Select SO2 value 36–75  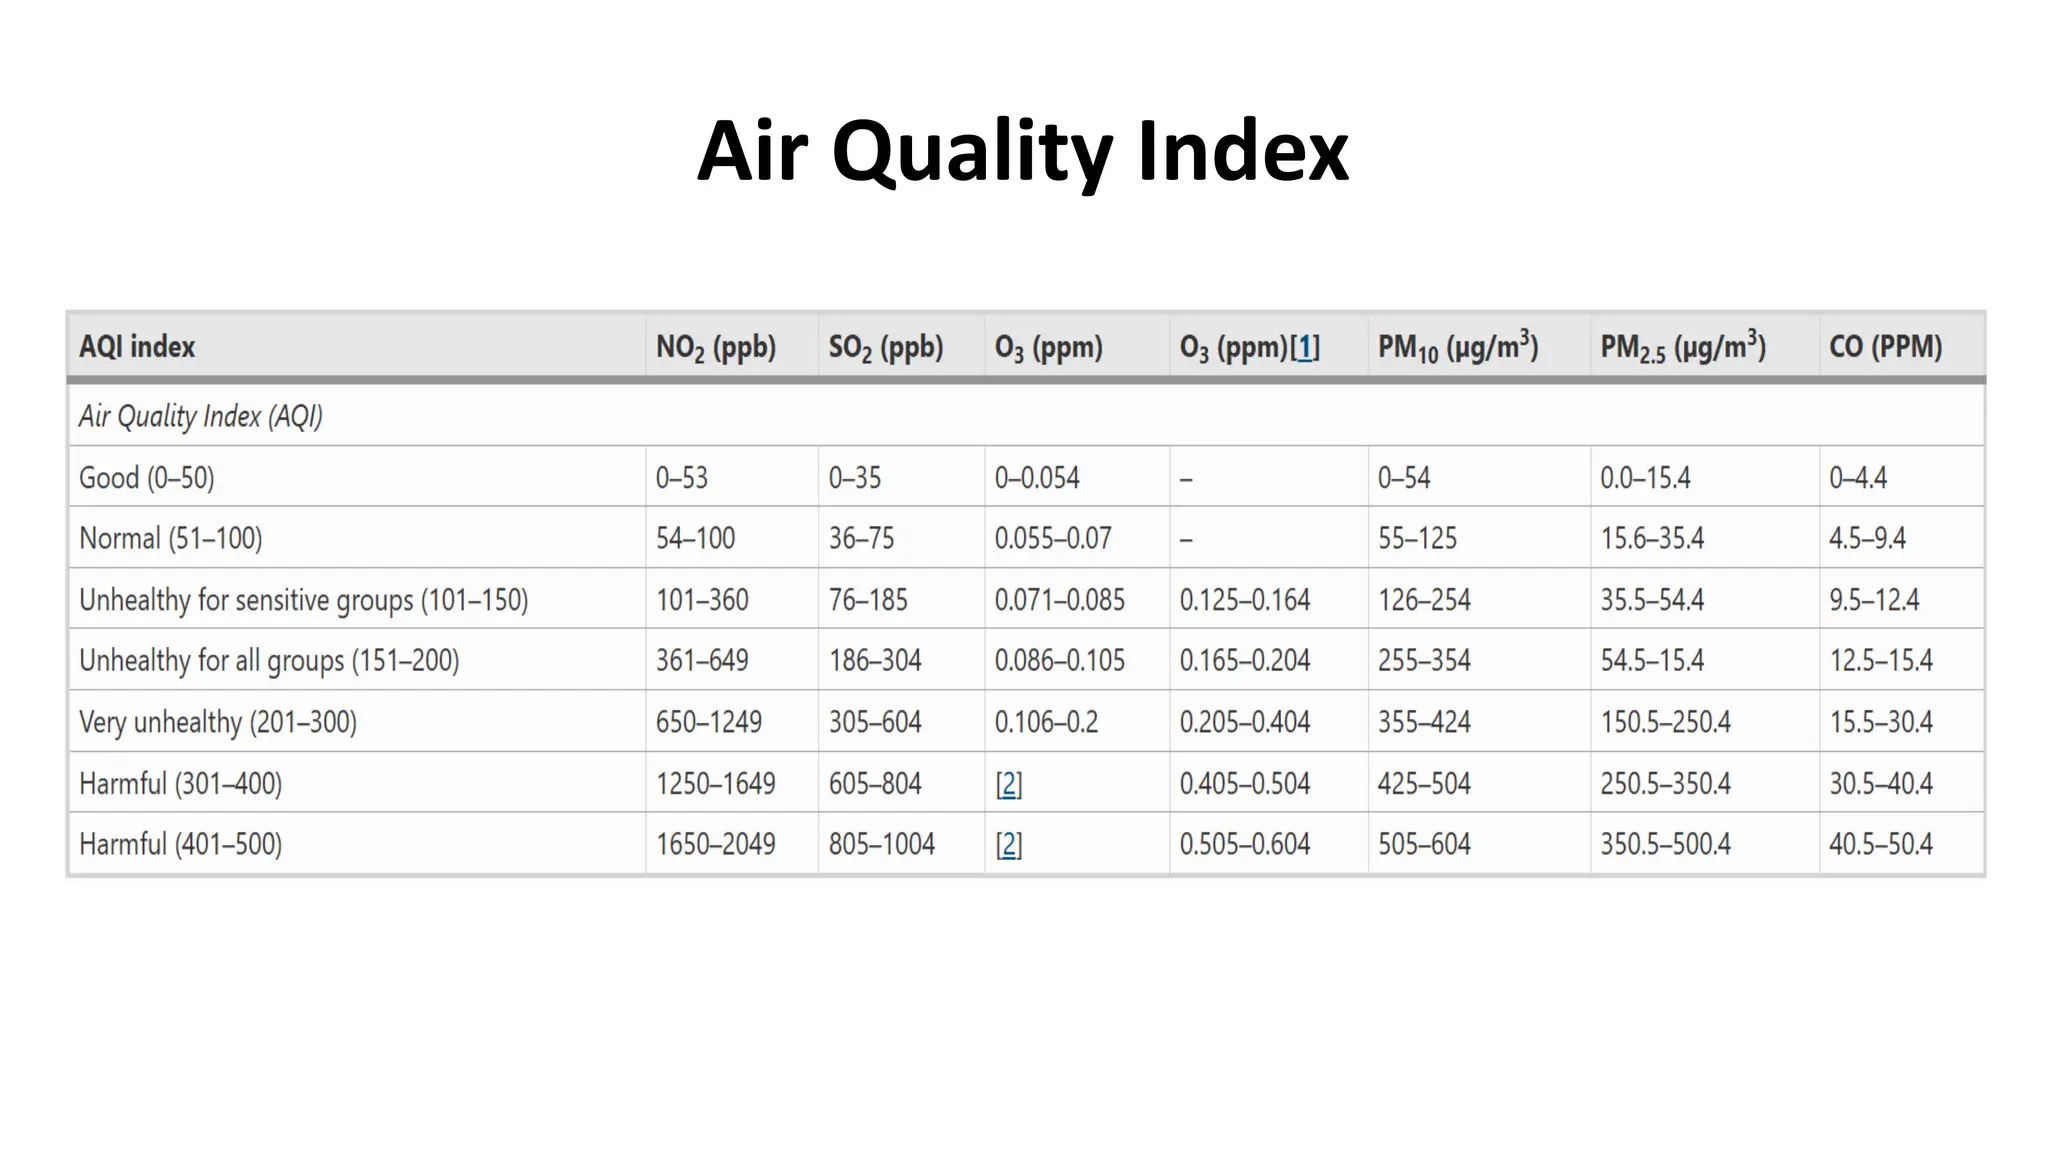(x=862, y=539)
